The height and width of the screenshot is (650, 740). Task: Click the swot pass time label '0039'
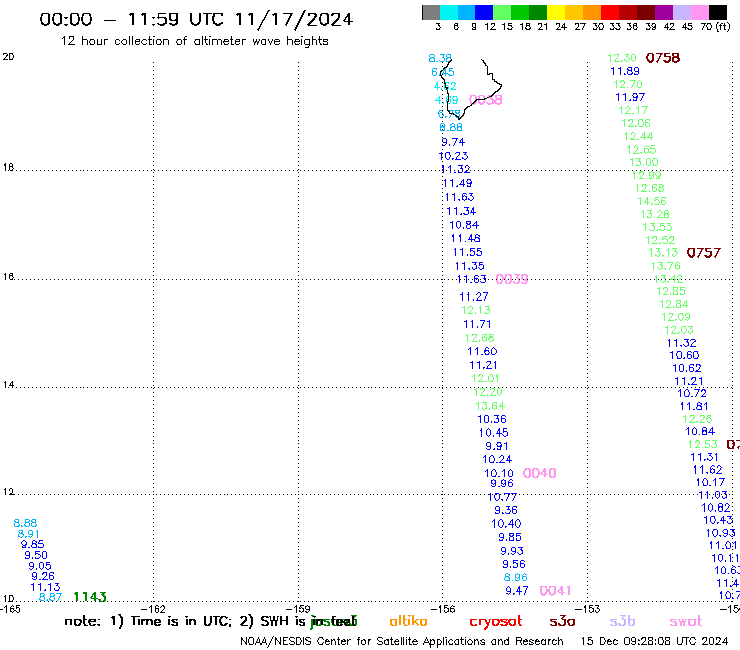[x=512, y=279]
